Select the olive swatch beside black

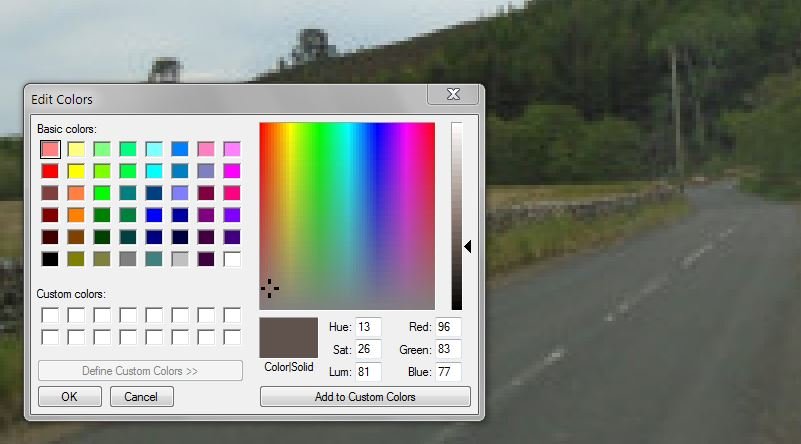coord(76,259)
